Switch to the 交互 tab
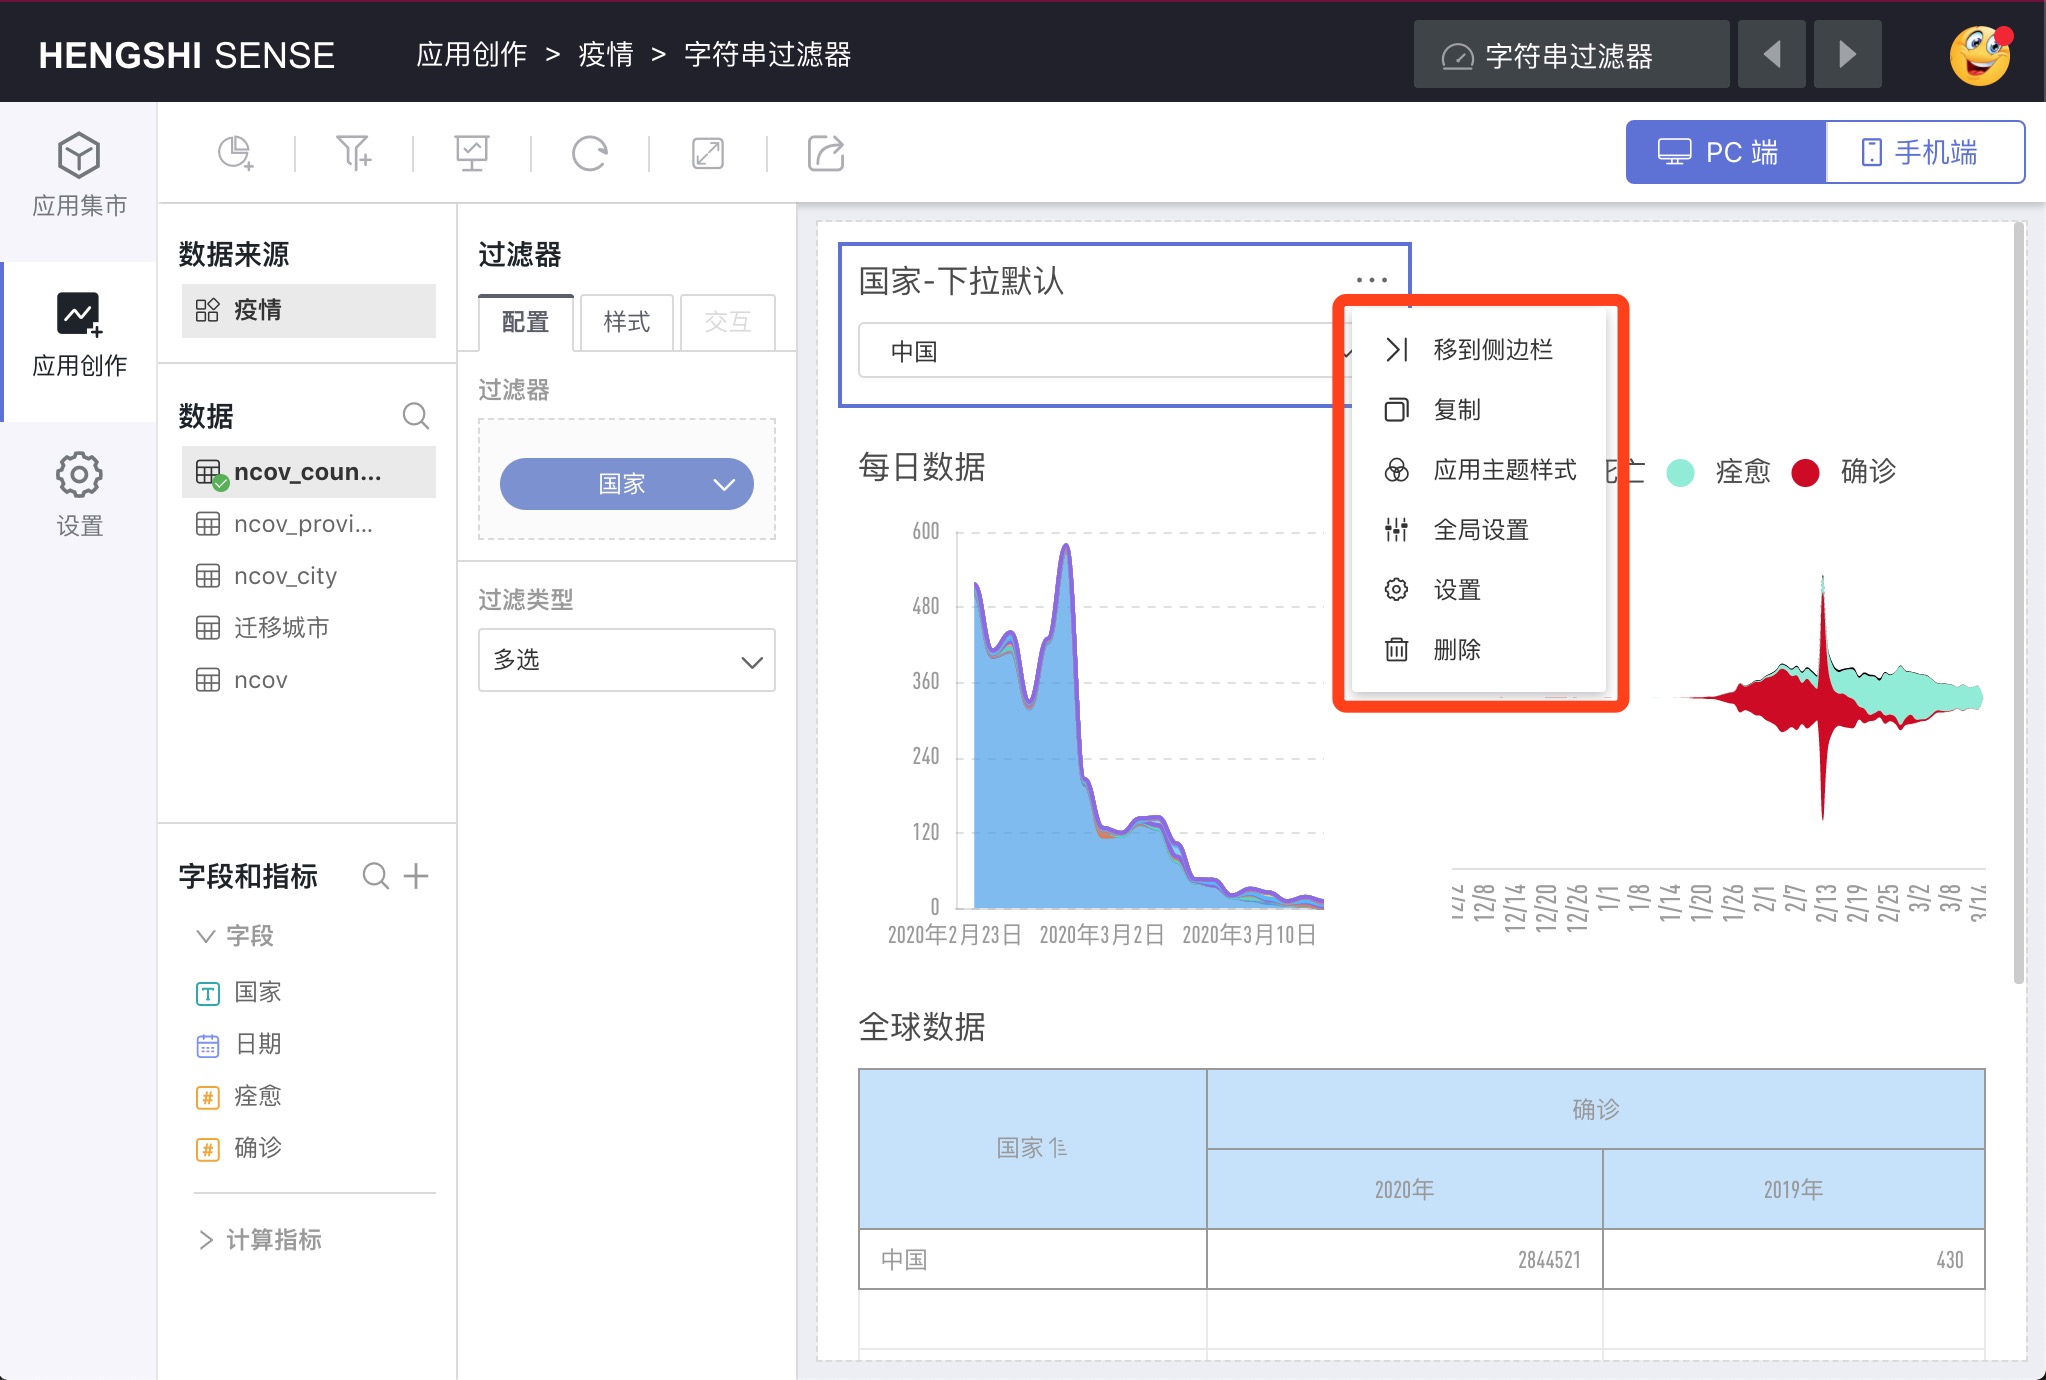Screen dimensions: 2046x1380 pyautogui.click(x=728, y=322)
